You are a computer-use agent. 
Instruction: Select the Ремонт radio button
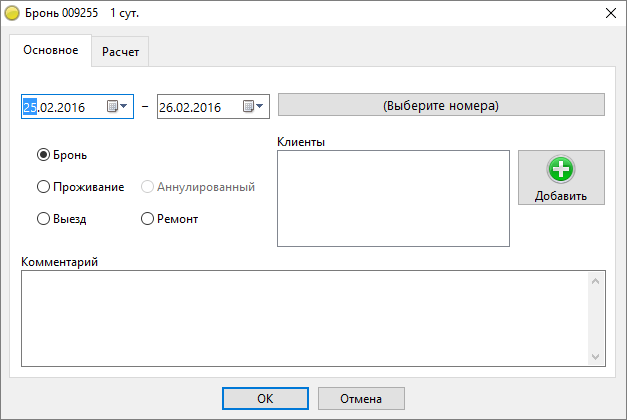coord(148,218)
